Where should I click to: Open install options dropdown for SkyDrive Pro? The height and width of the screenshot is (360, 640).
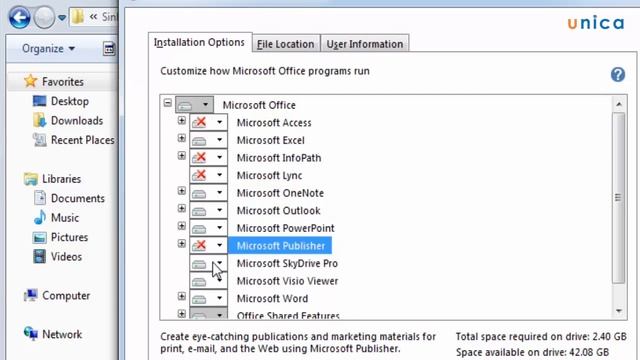click(208, 263)
